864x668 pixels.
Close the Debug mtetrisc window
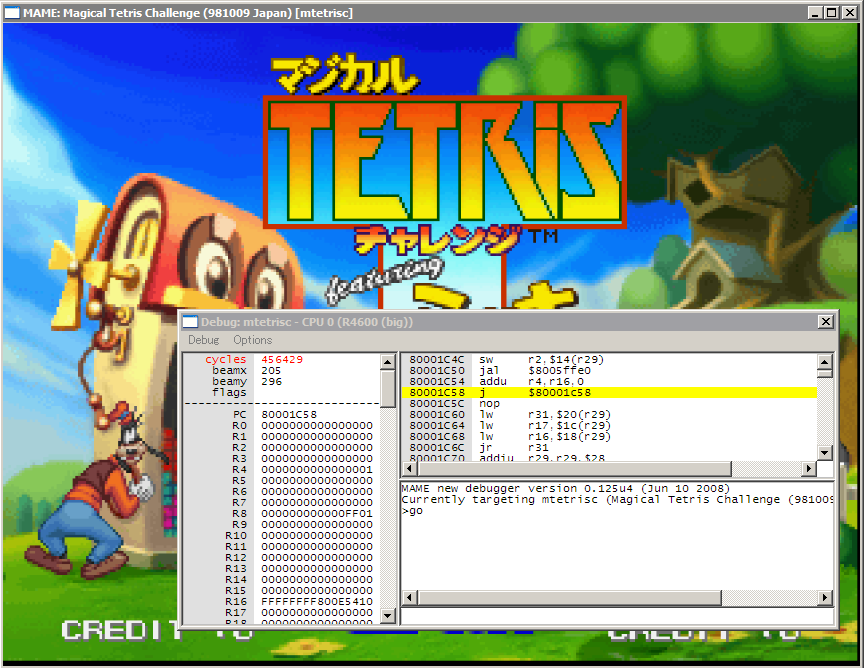coord(825,322)
